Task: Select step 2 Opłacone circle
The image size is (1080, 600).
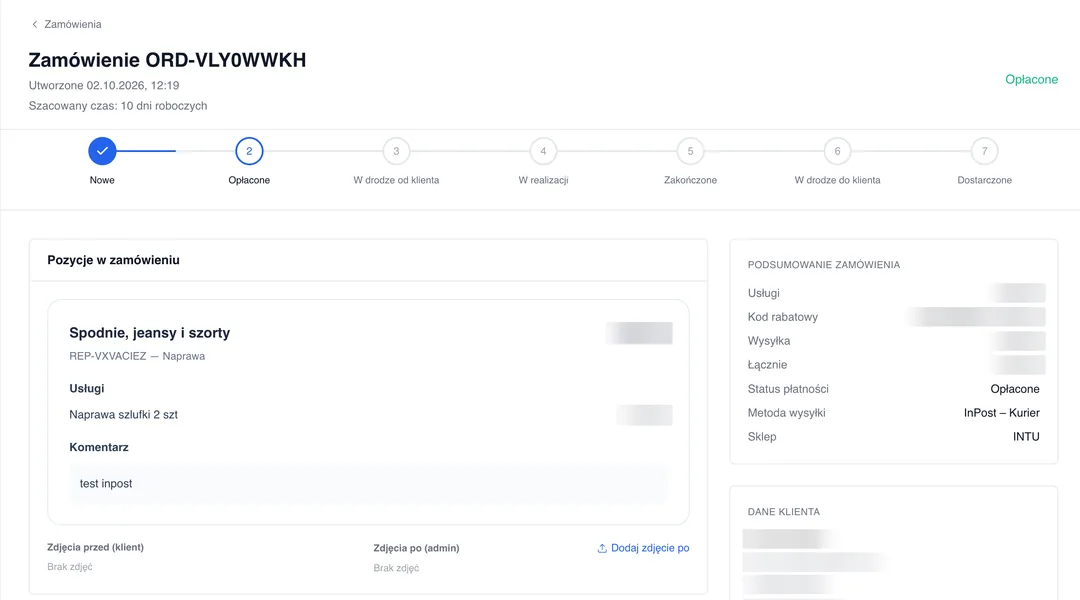Action: (249, 151)
